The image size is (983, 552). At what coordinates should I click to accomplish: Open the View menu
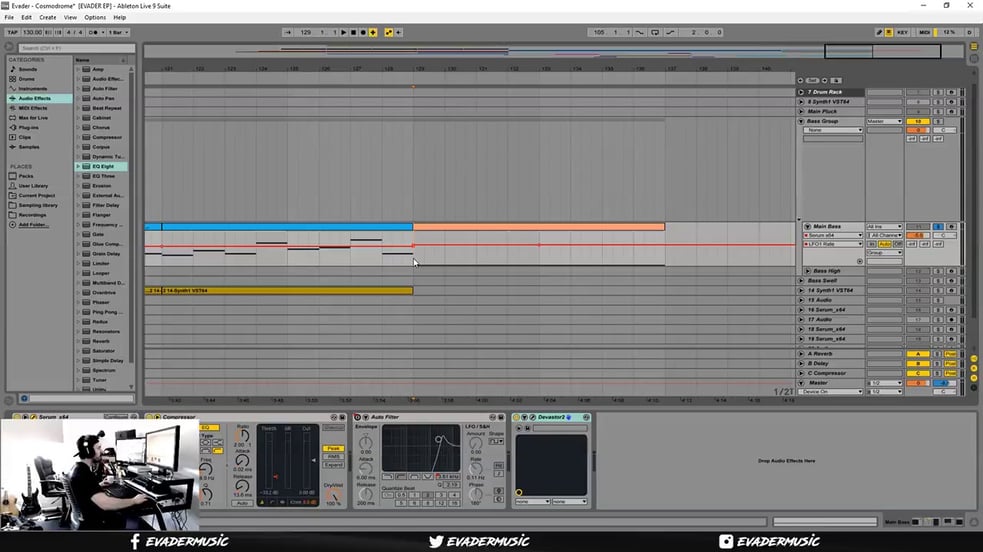pyautogui.click(x=70, y=18)
